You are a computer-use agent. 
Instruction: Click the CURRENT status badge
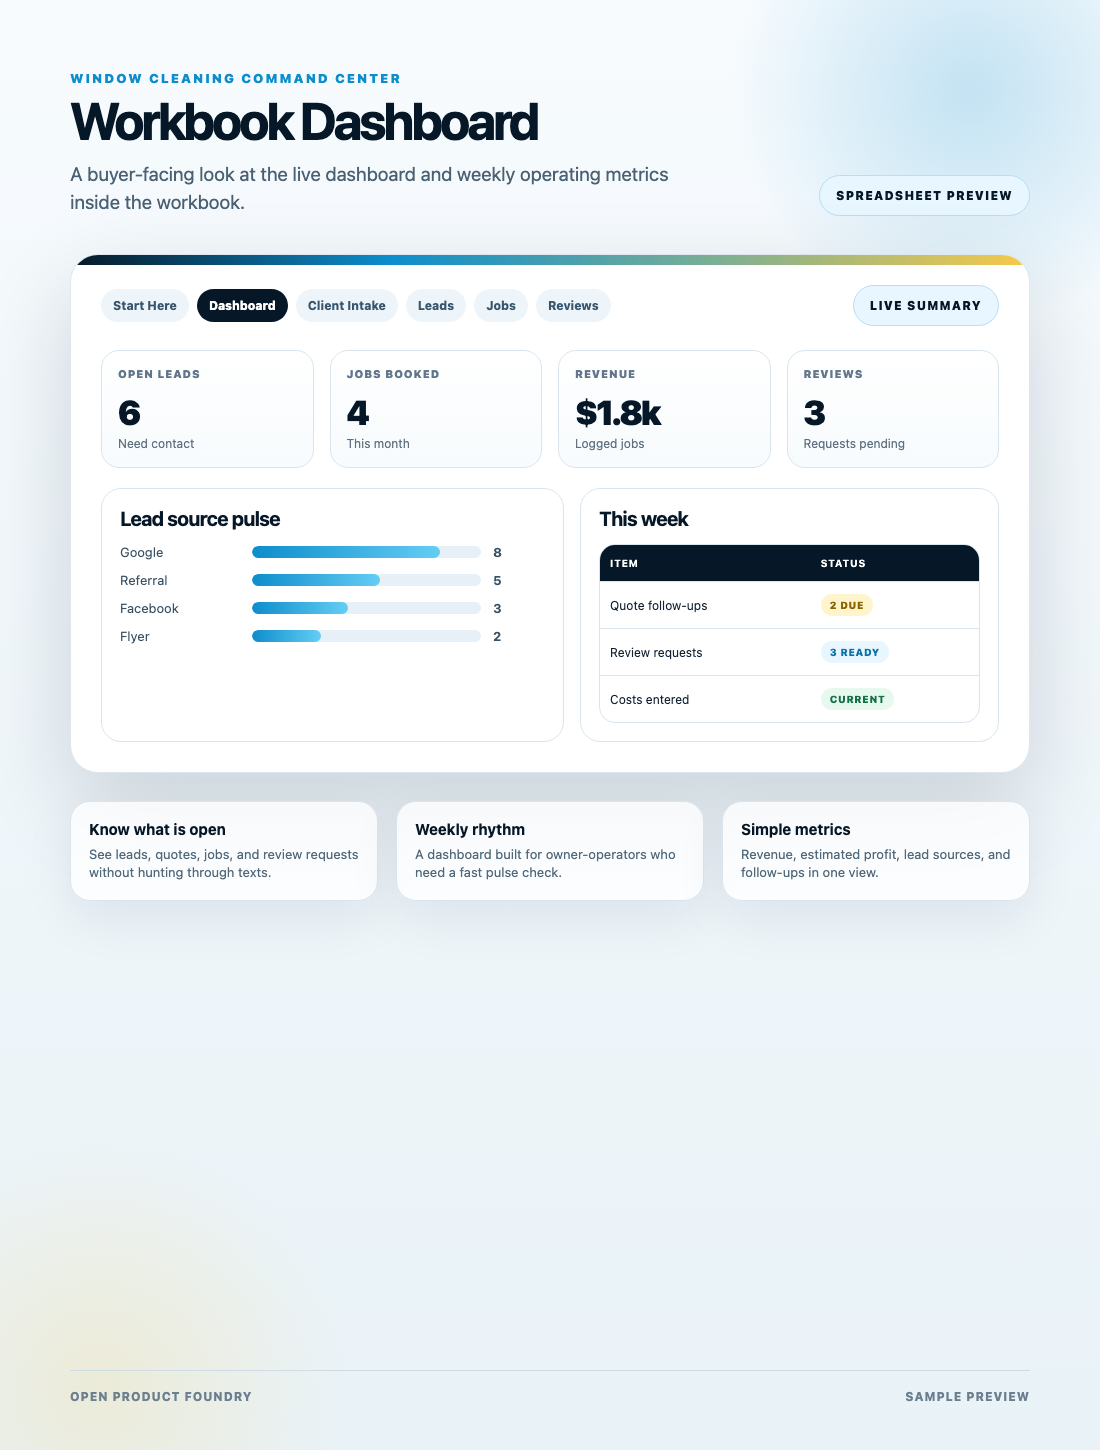pos(857,699)
